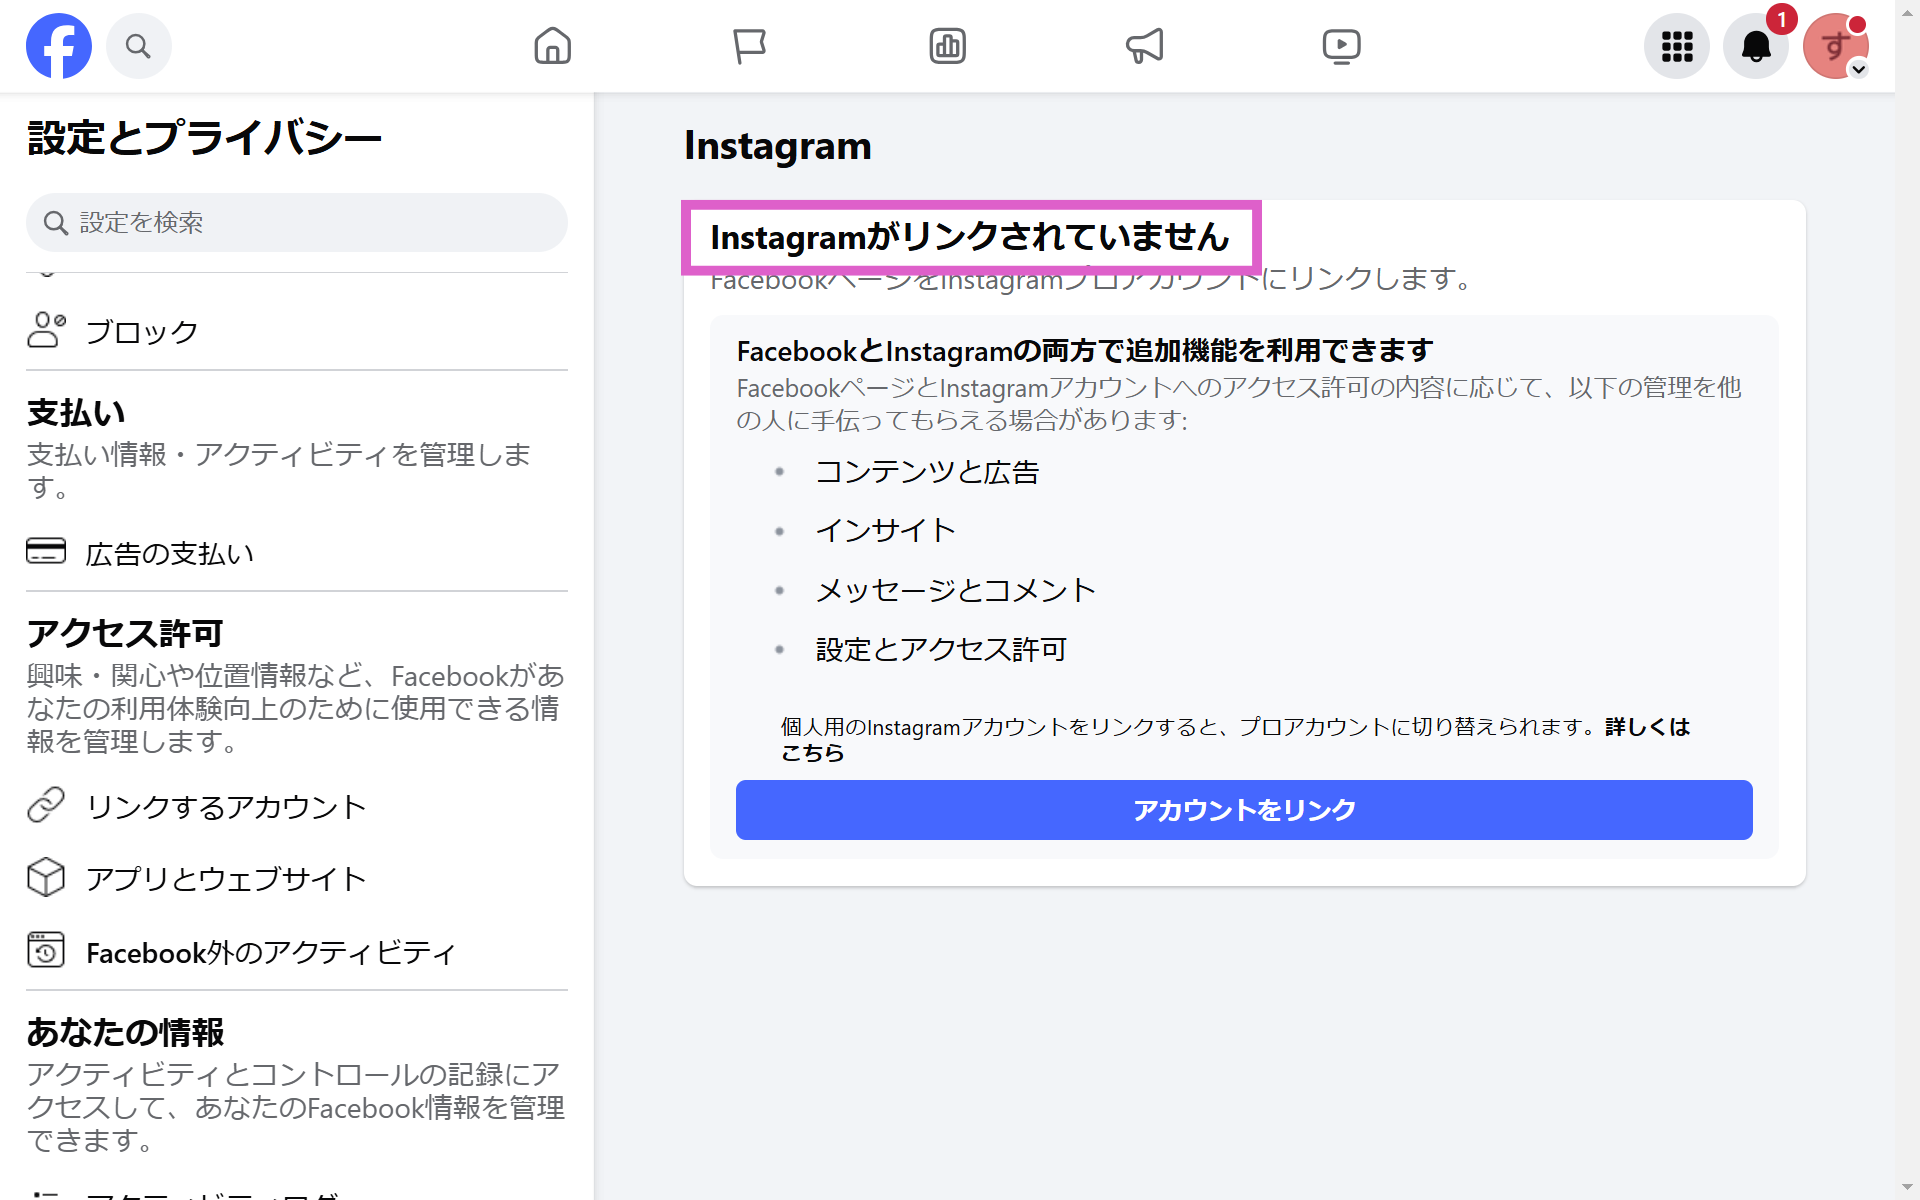Open the Ad Center megaphone icon
Viewport: 1920px width, 1200px height.
pos(1144,46)
